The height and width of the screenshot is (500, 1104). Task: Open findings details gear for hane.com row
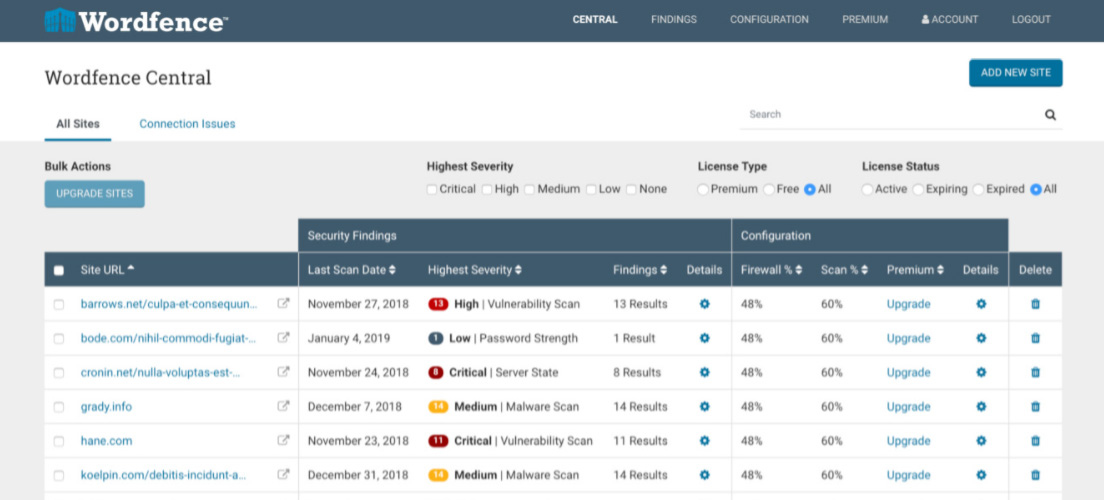point(704,441)
